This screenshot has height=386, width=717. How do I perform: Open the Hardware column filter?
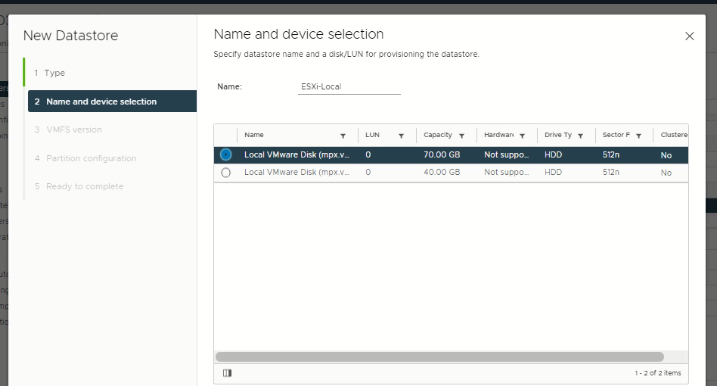(522, 136)
